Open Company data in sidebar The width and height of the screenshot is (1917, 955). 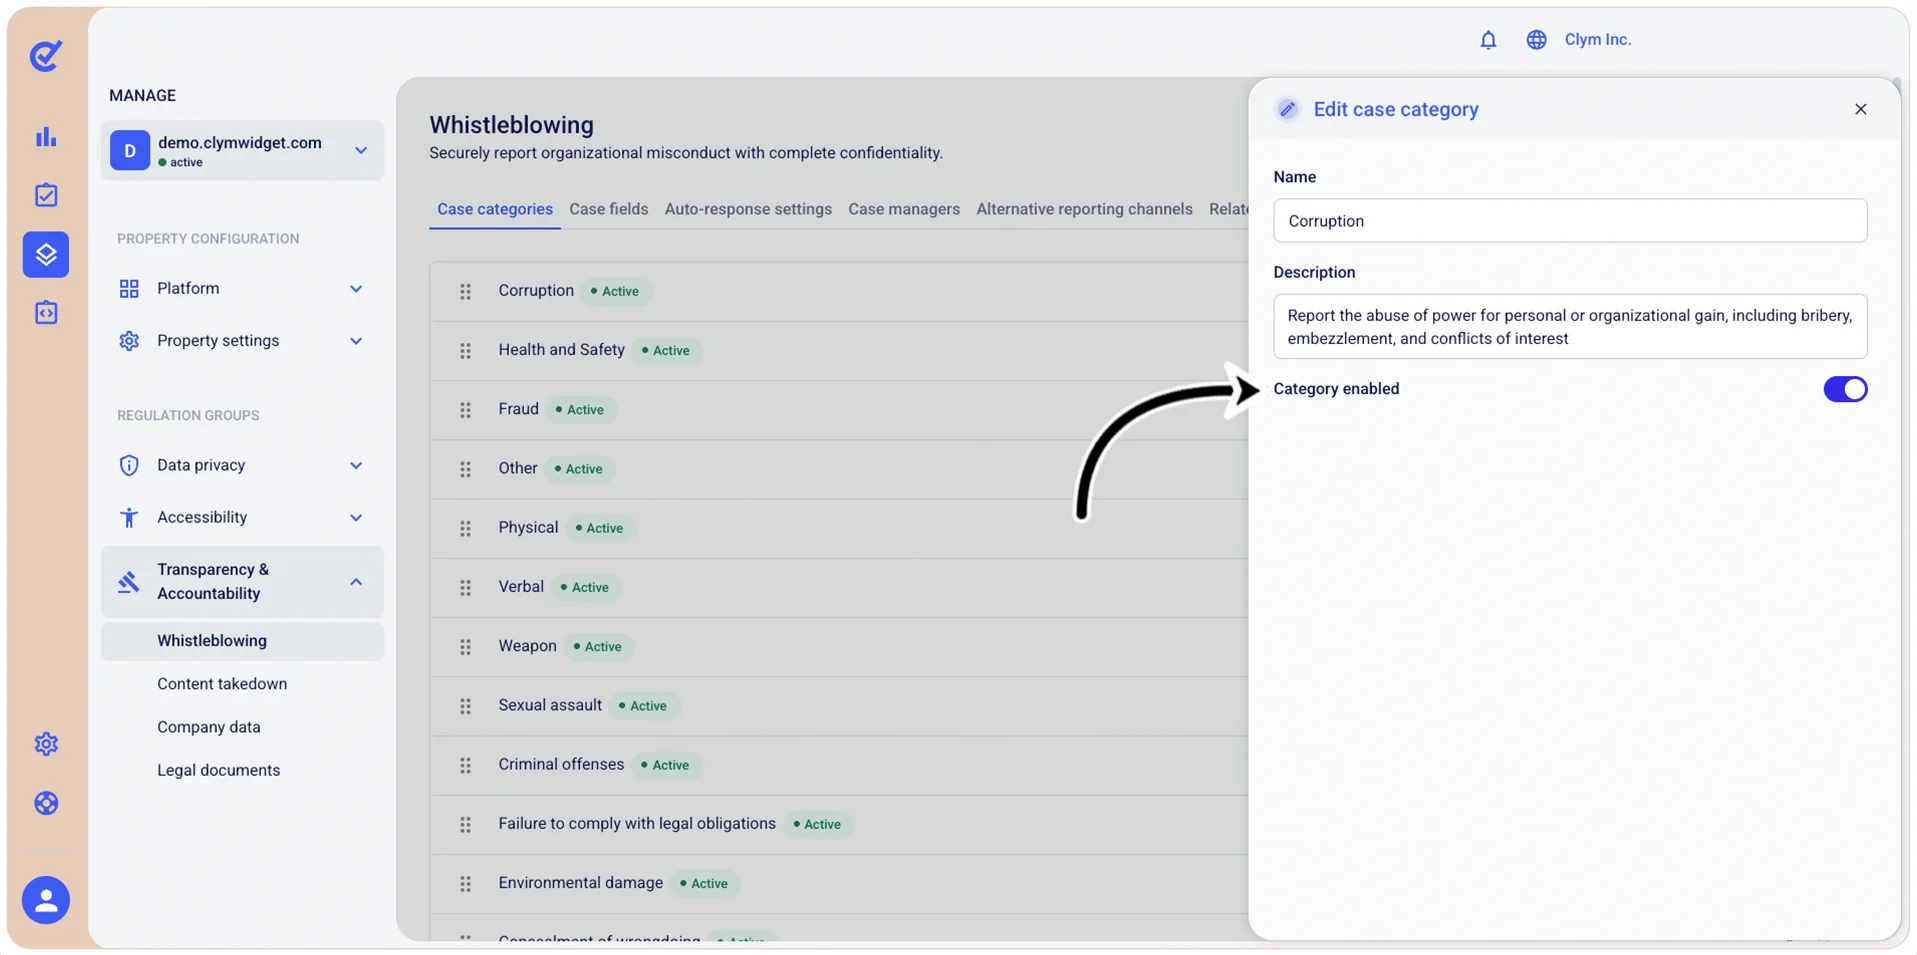click(x=209, y=727)
